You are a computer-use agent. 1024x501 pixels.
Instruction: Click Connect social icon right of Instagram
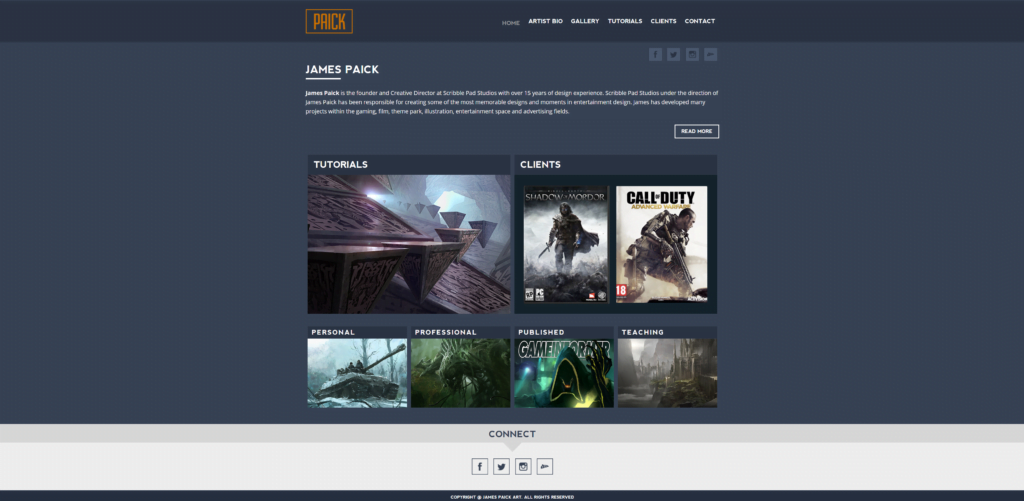click(545, 466)
